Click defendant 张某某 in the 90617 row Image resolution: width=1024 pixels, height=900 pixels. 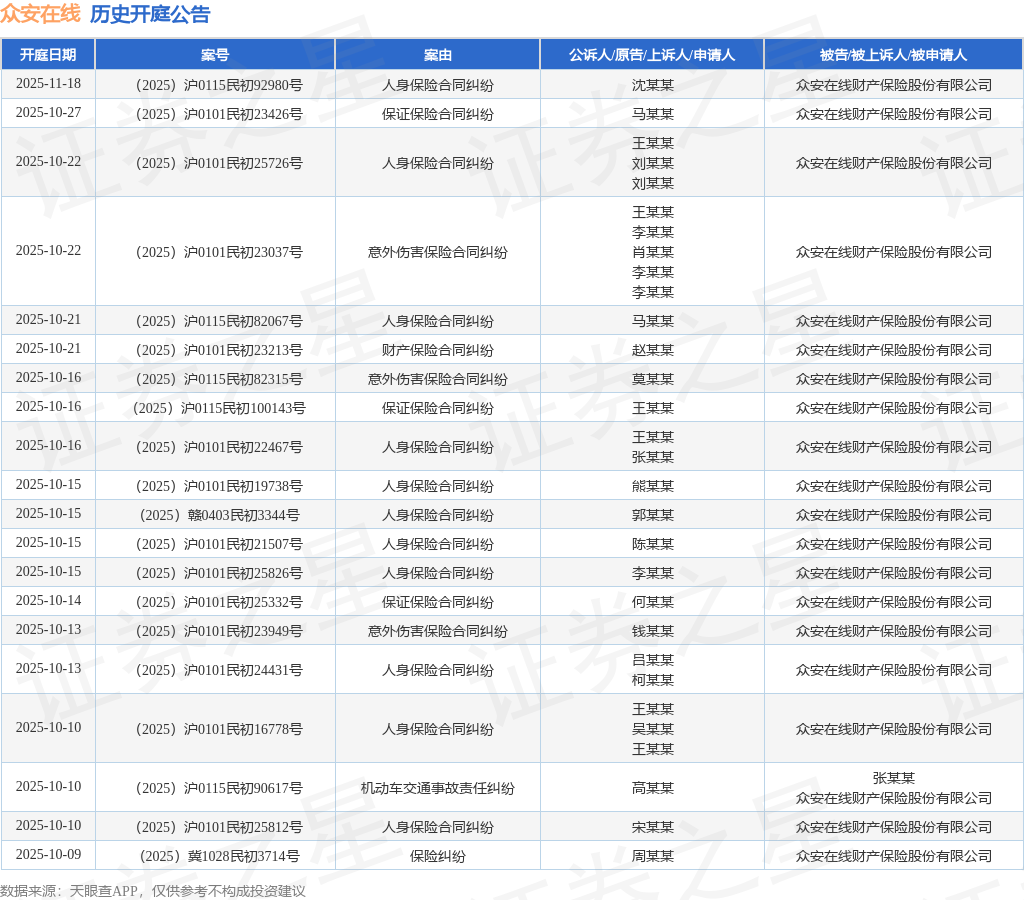tap(893, 778)
